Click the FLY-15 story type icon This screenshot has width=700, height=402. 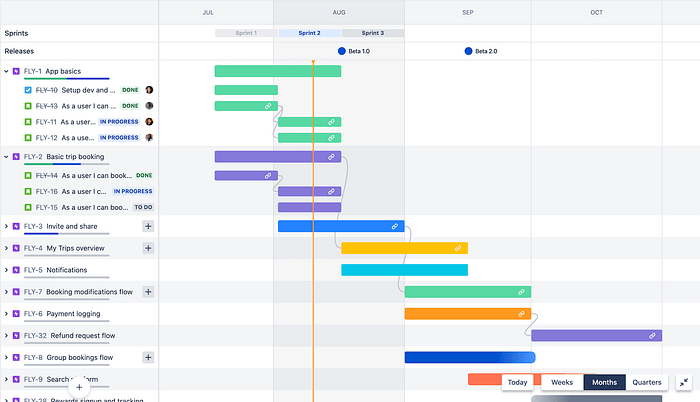point(28,208)
